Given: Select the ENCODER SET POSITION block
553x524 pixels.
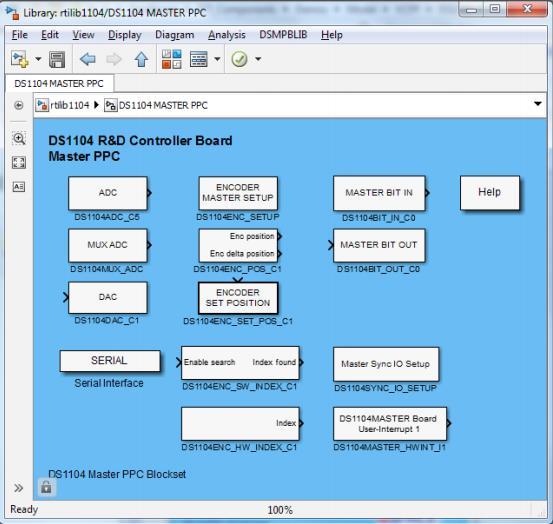Looking at the screenshot, I should click(x=238, y=298).
